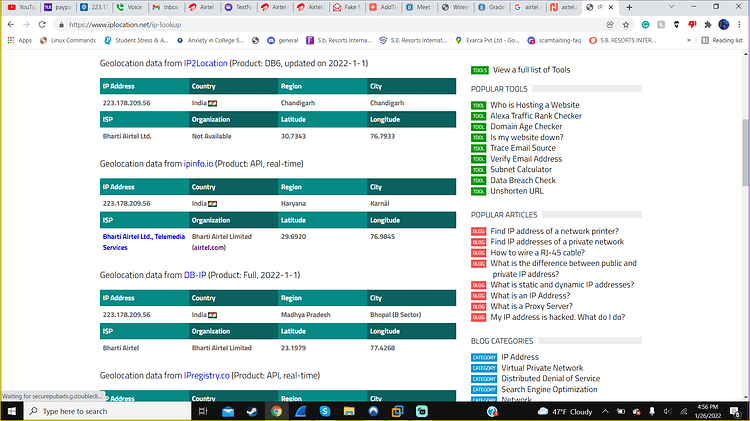Show hidden system tray icons chevron
The height and width of the screenshot is (421, 750).
(605, 411)
